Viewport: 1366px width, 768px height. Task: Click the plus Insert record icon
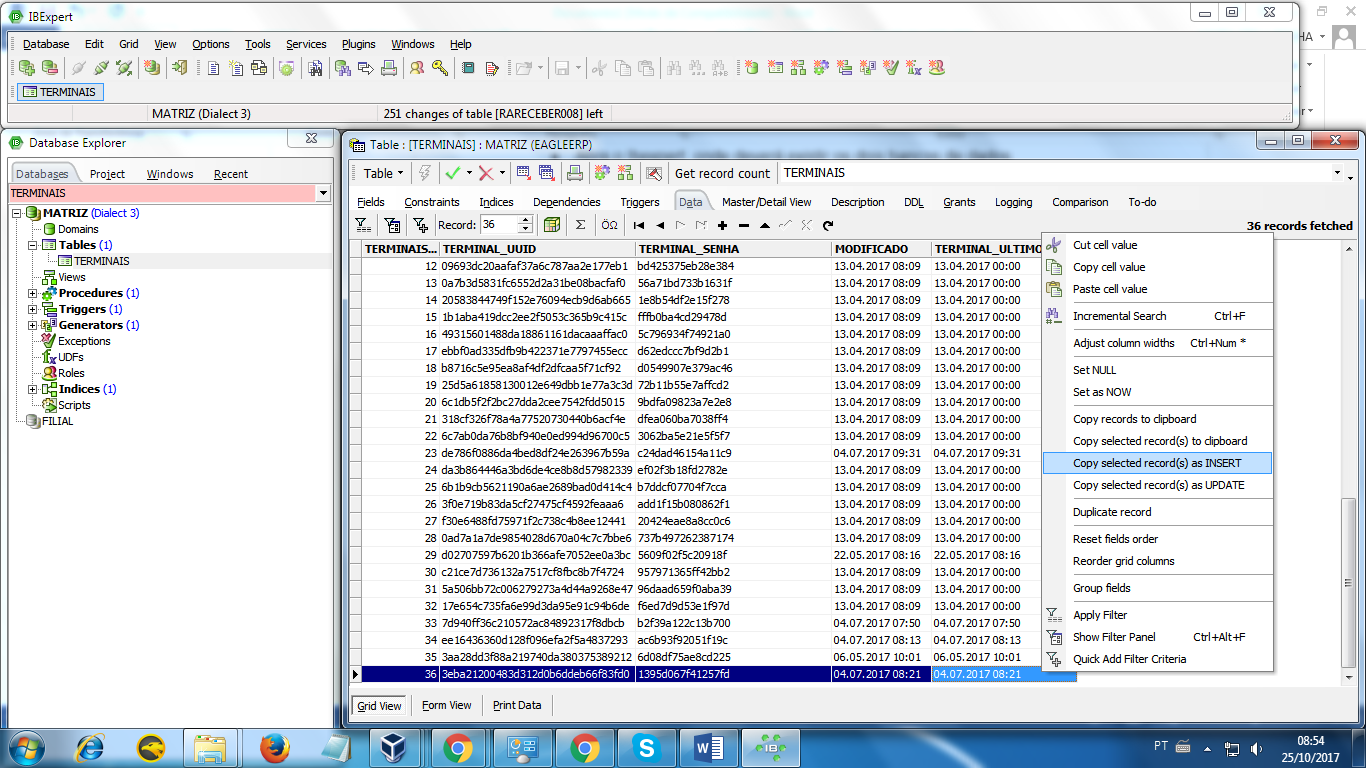point(723,225)
